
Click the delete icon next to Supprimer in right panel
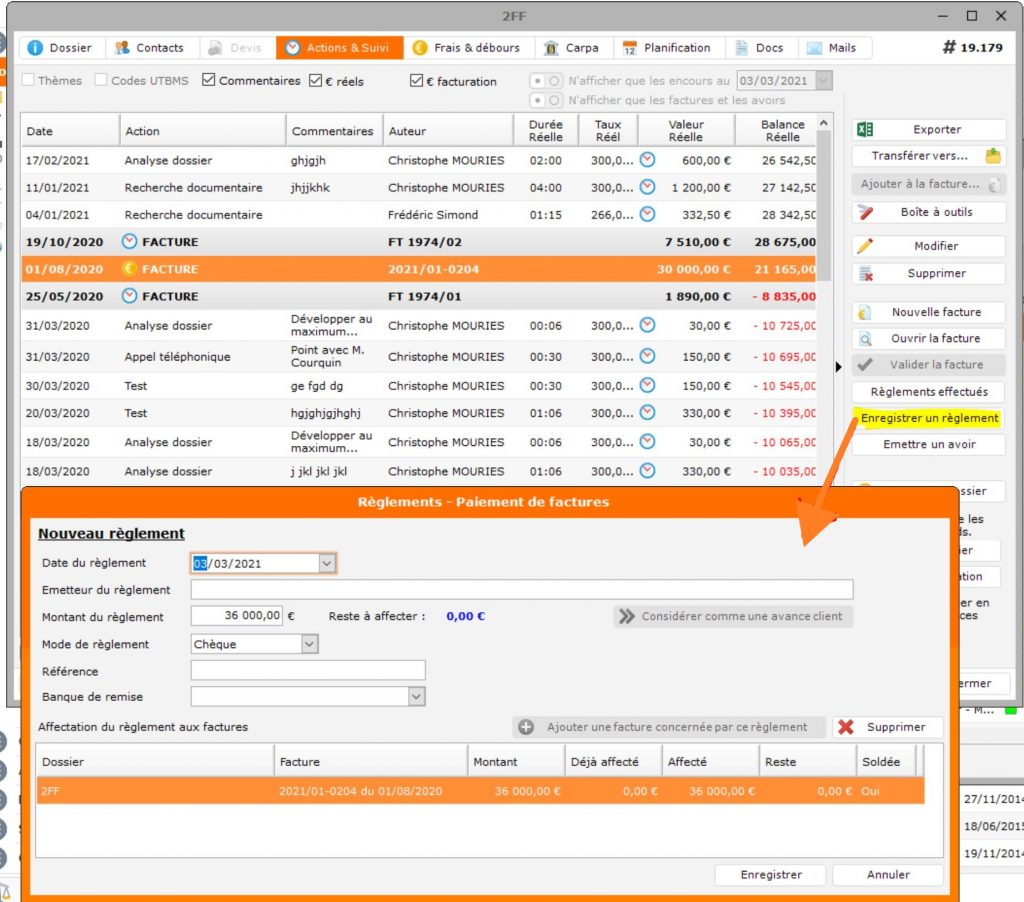tap(866, 274)
